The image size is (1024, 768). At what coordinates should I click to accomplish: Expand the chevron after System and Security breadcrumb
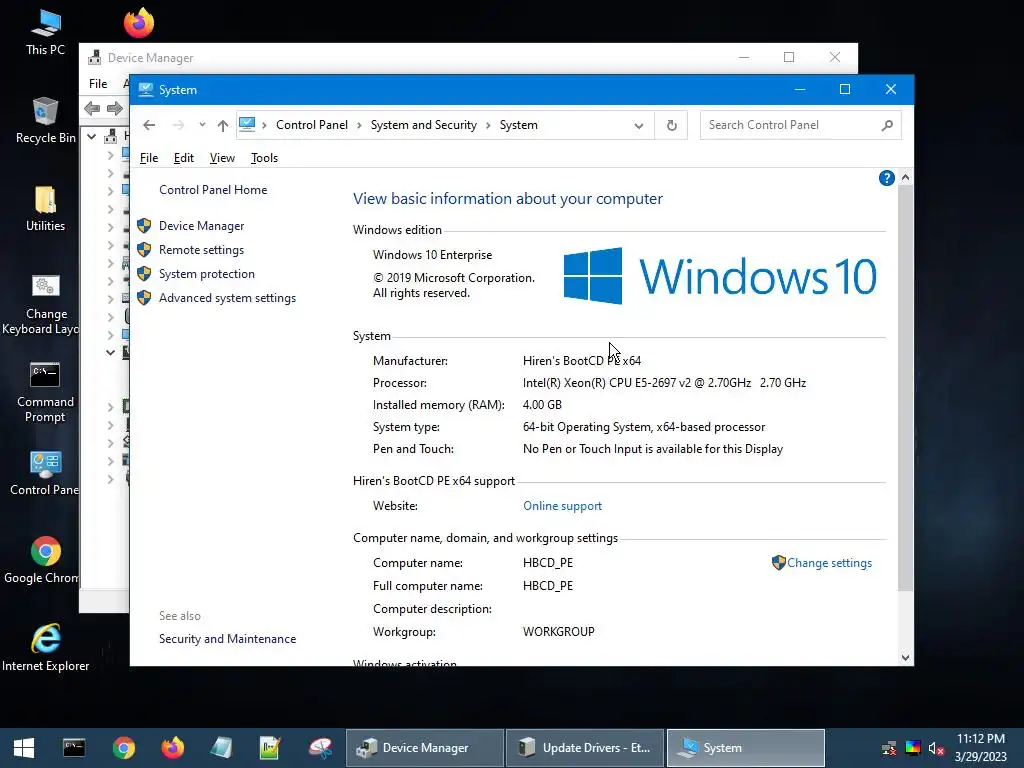[x=488, y=125]
